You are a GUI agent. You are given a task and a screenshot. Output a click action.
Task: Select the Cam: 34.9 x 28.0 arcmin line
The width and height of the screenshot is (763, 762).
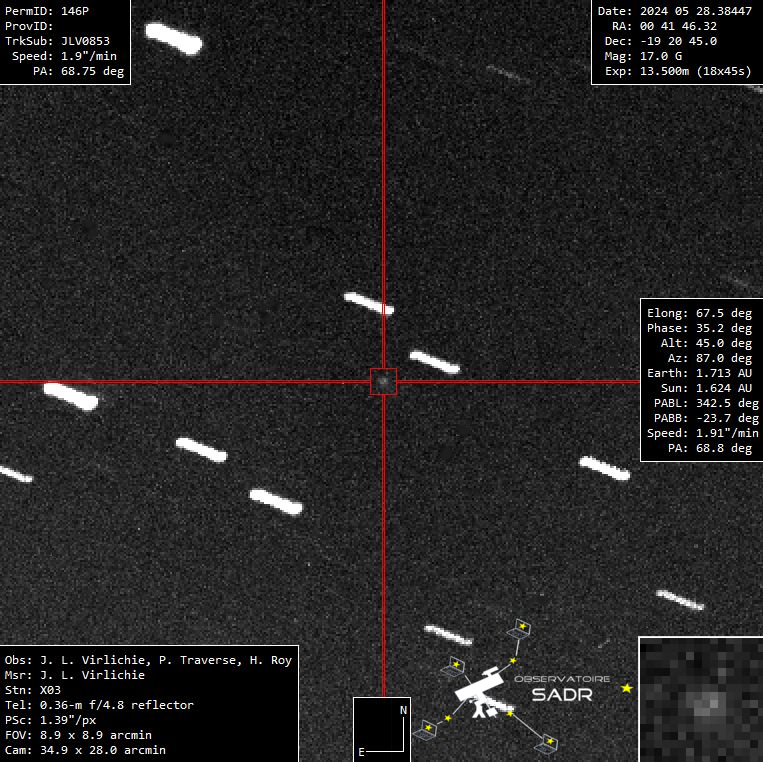[85, 750]
